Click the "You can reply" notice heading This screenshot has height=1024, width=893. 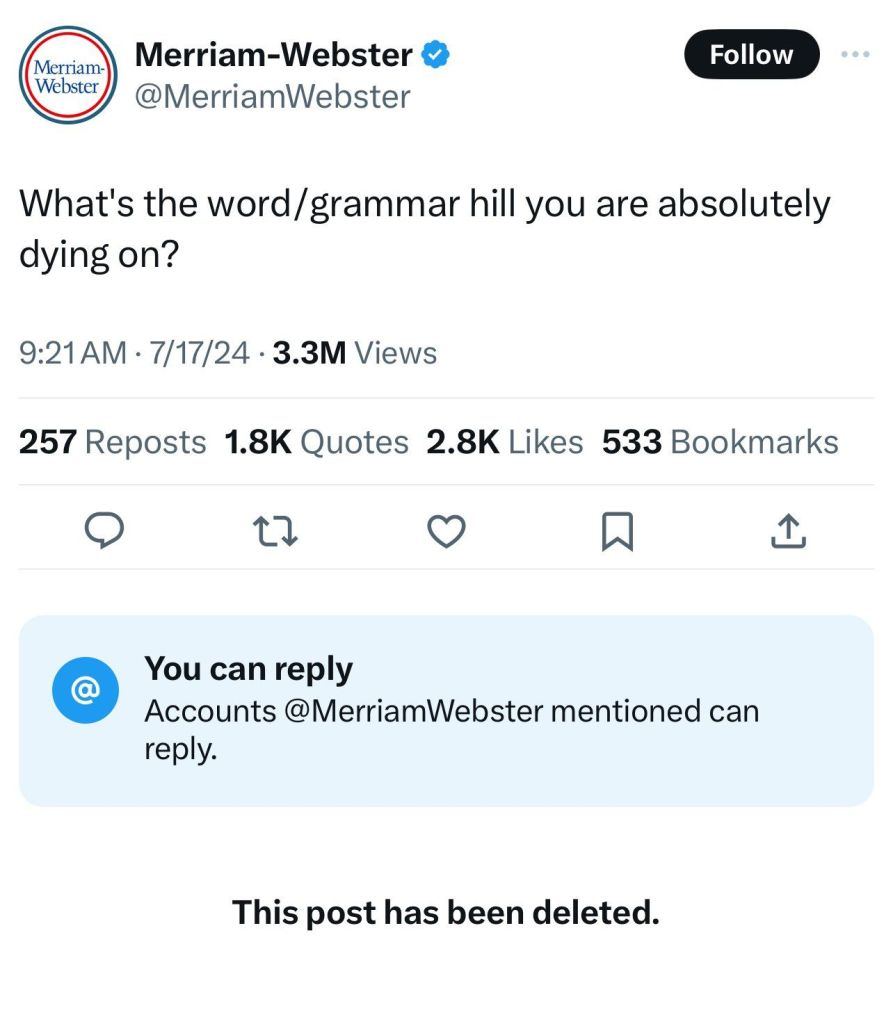248,668
